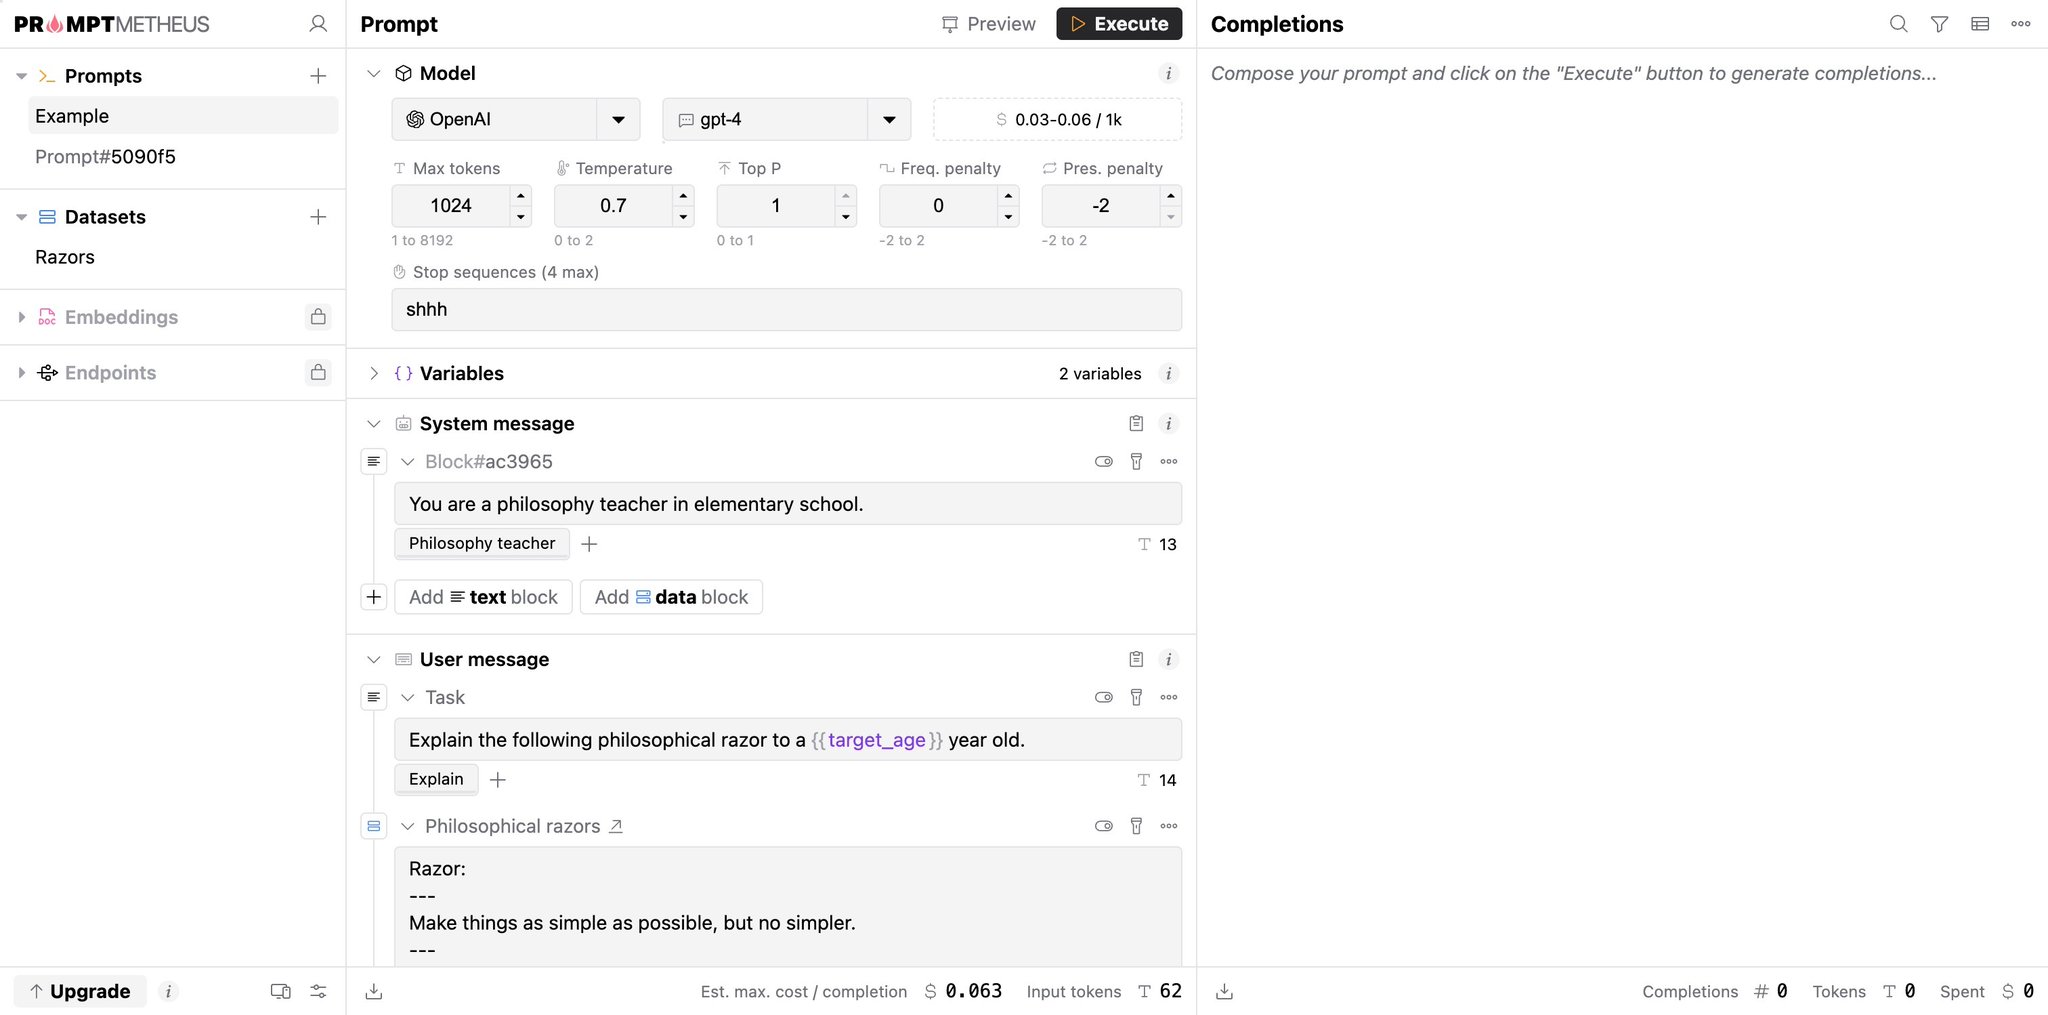The height and width of the screenshot is (1015, 2048).
Task: Open info icon next to Upgrade
Action: coord(168,991)
